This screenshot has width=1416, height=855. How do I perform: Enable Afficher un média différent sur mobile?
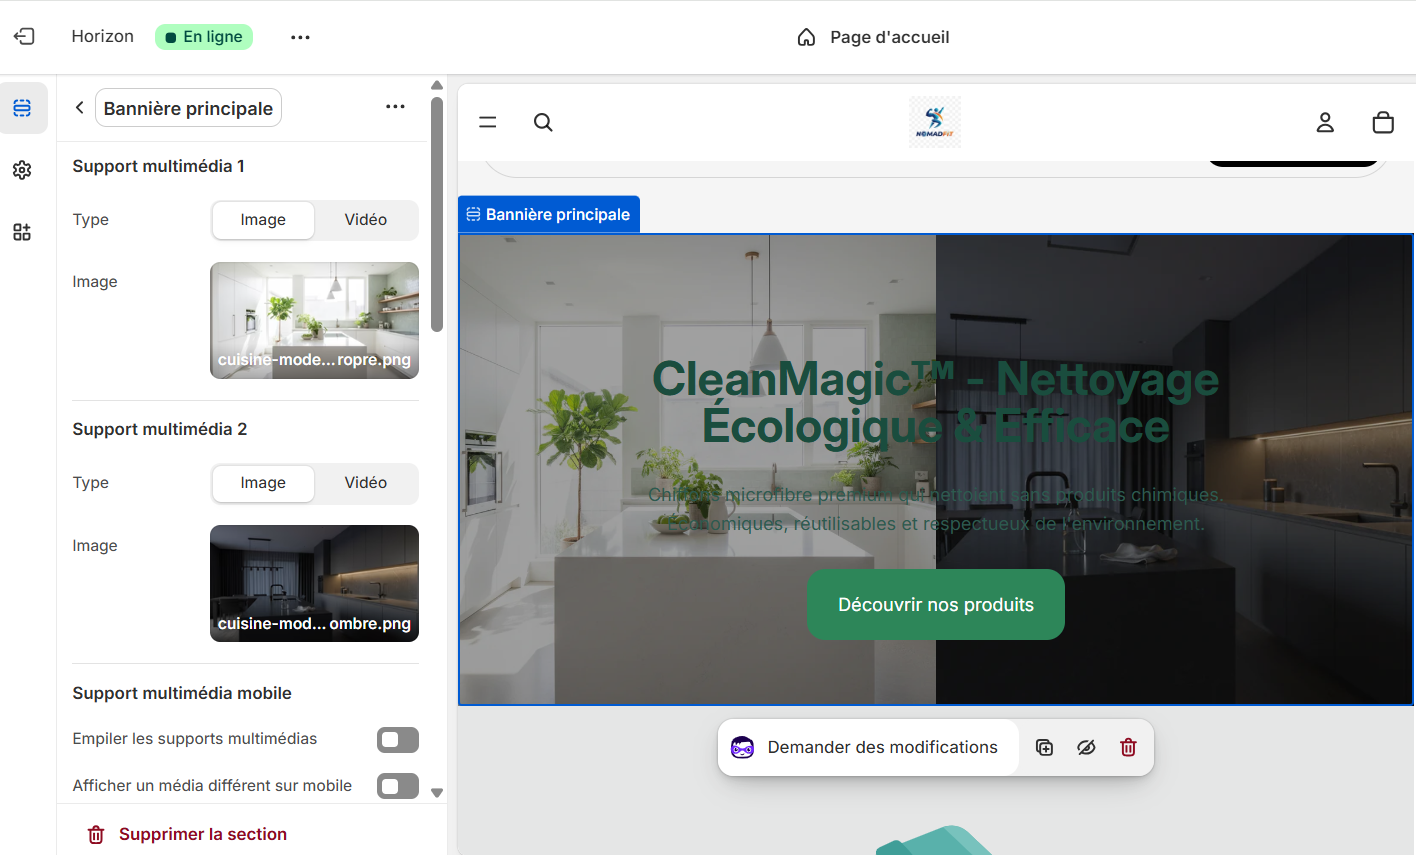click(x=397, y=786)
